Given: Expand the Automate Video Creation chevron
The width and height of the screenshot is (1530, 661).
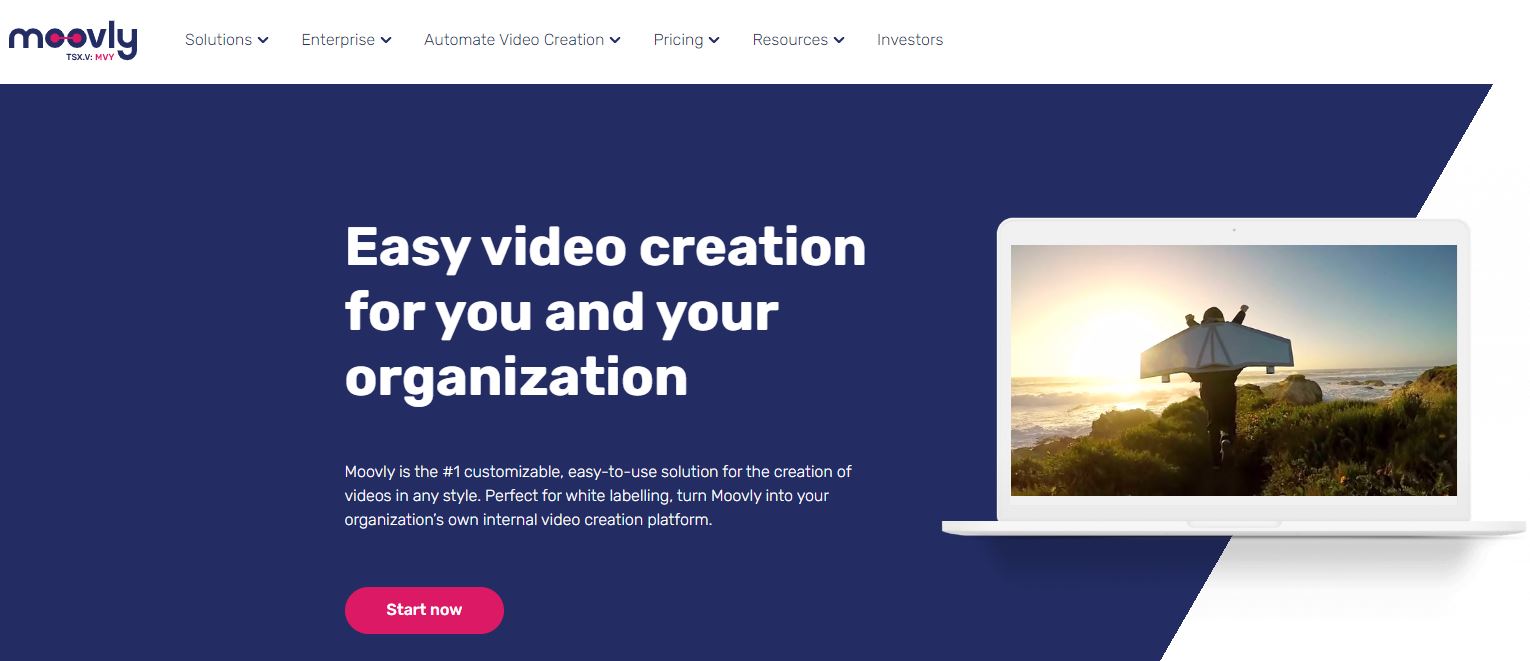Looking at the screenshot, I should (615, 41).
